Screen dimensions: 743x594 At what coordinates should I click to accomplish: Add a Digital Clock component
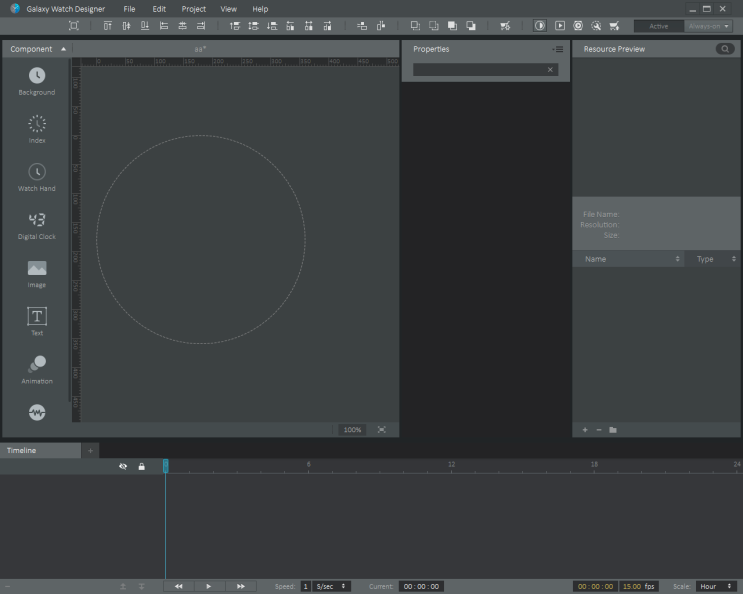tap(37, 225)
